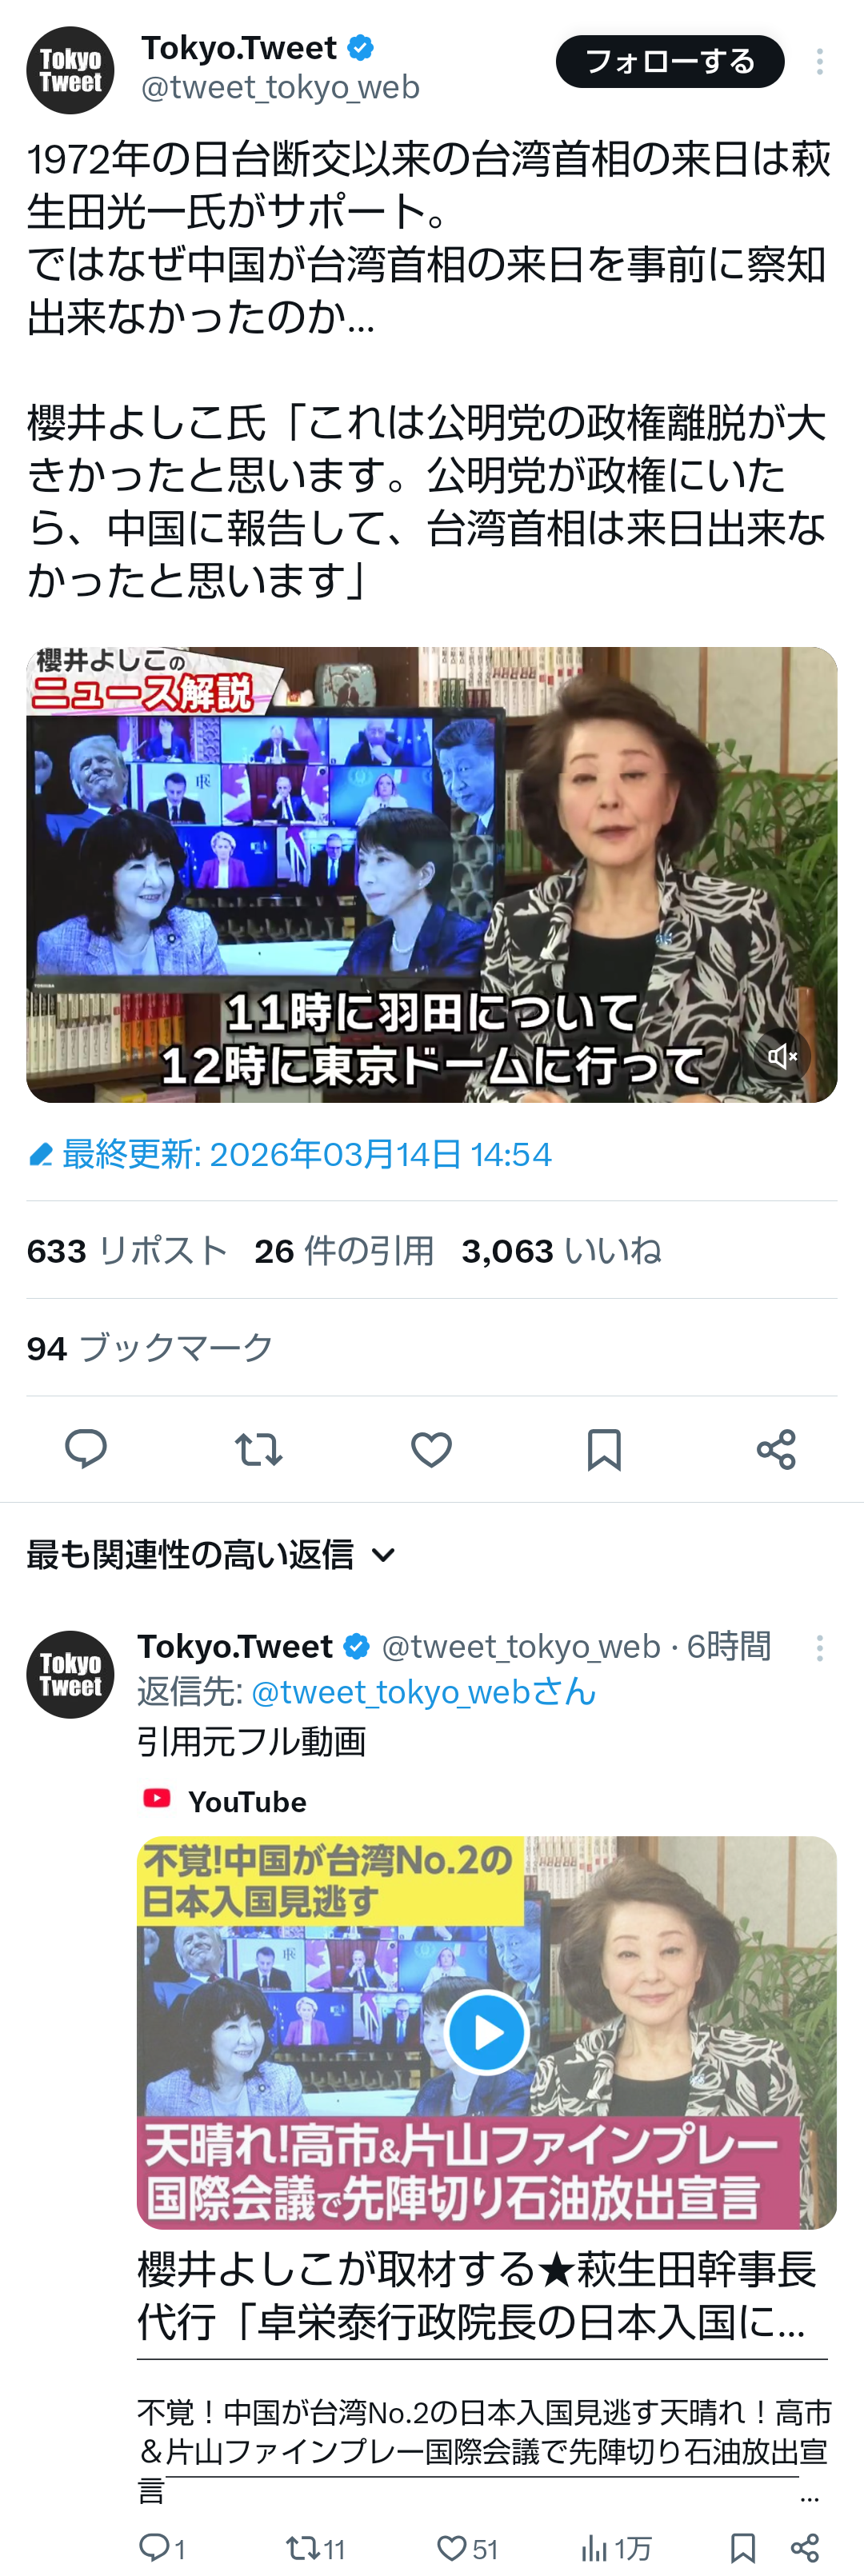The image size is (864, 2576).
Task: Open the 633 リポスト list
Action: 127,1250
